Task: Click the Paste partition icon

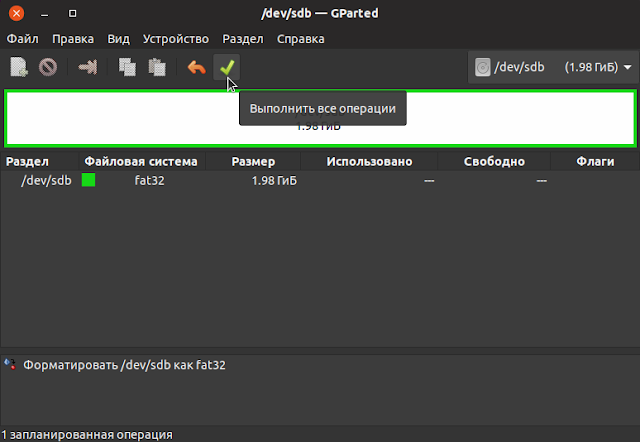Action: [157, 67]
